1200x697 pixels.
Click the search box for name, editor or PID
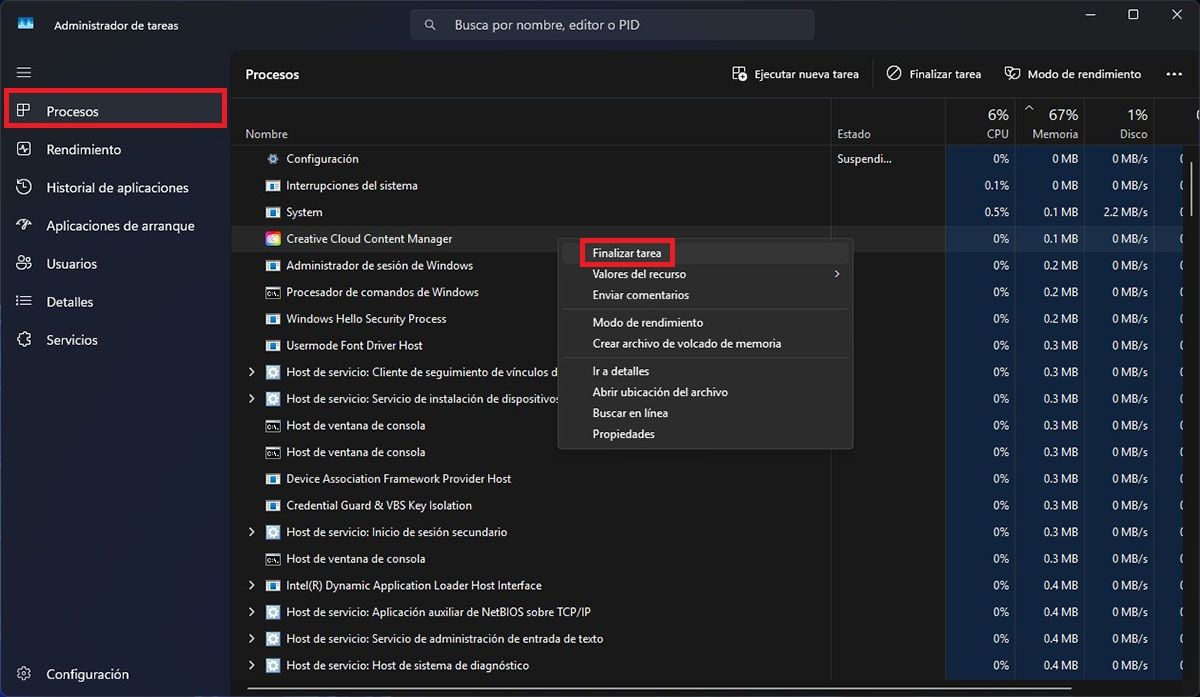tap(612, 25)
